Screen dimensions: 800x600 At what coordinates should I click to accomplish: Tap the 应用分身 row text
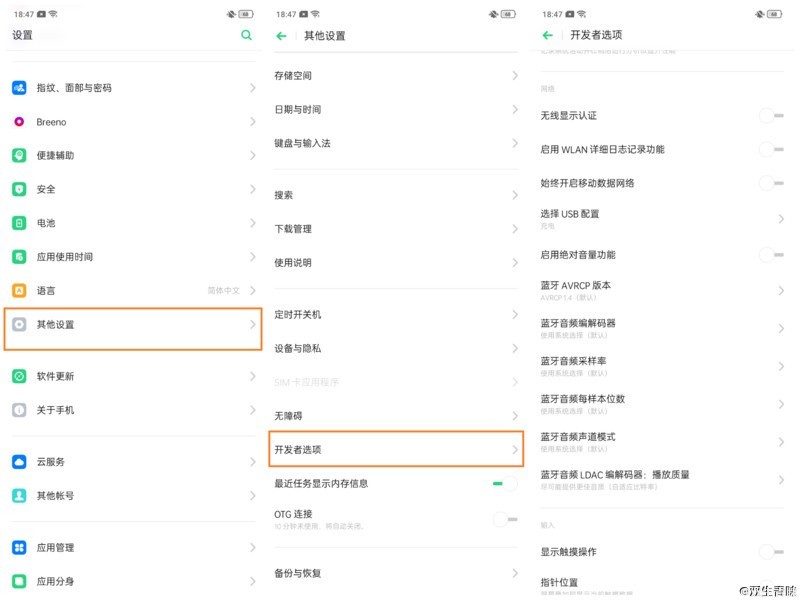pos(55,581)
